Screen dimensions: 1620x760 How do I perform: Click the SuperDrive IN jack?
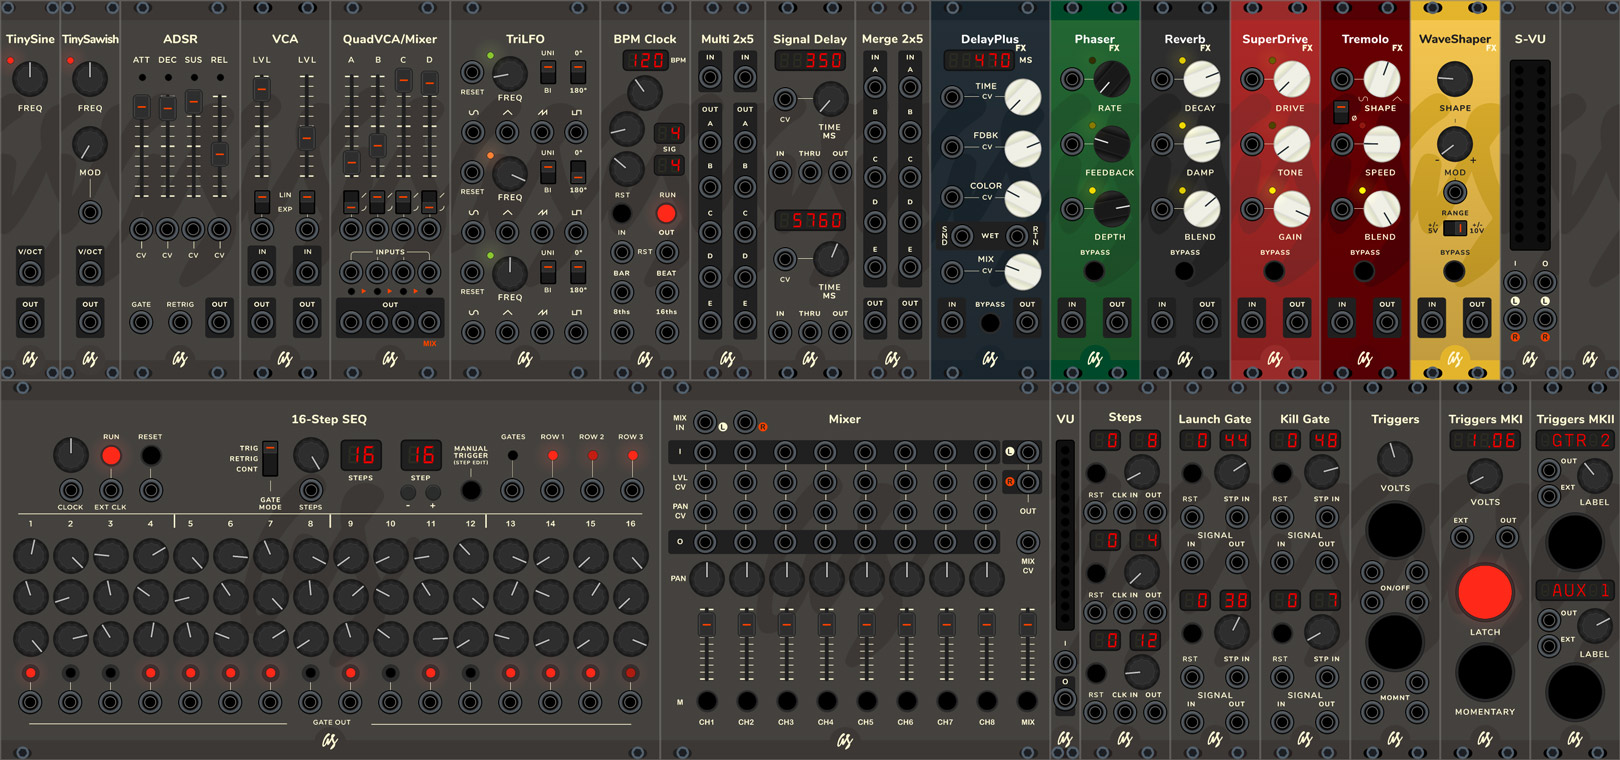1252,322
